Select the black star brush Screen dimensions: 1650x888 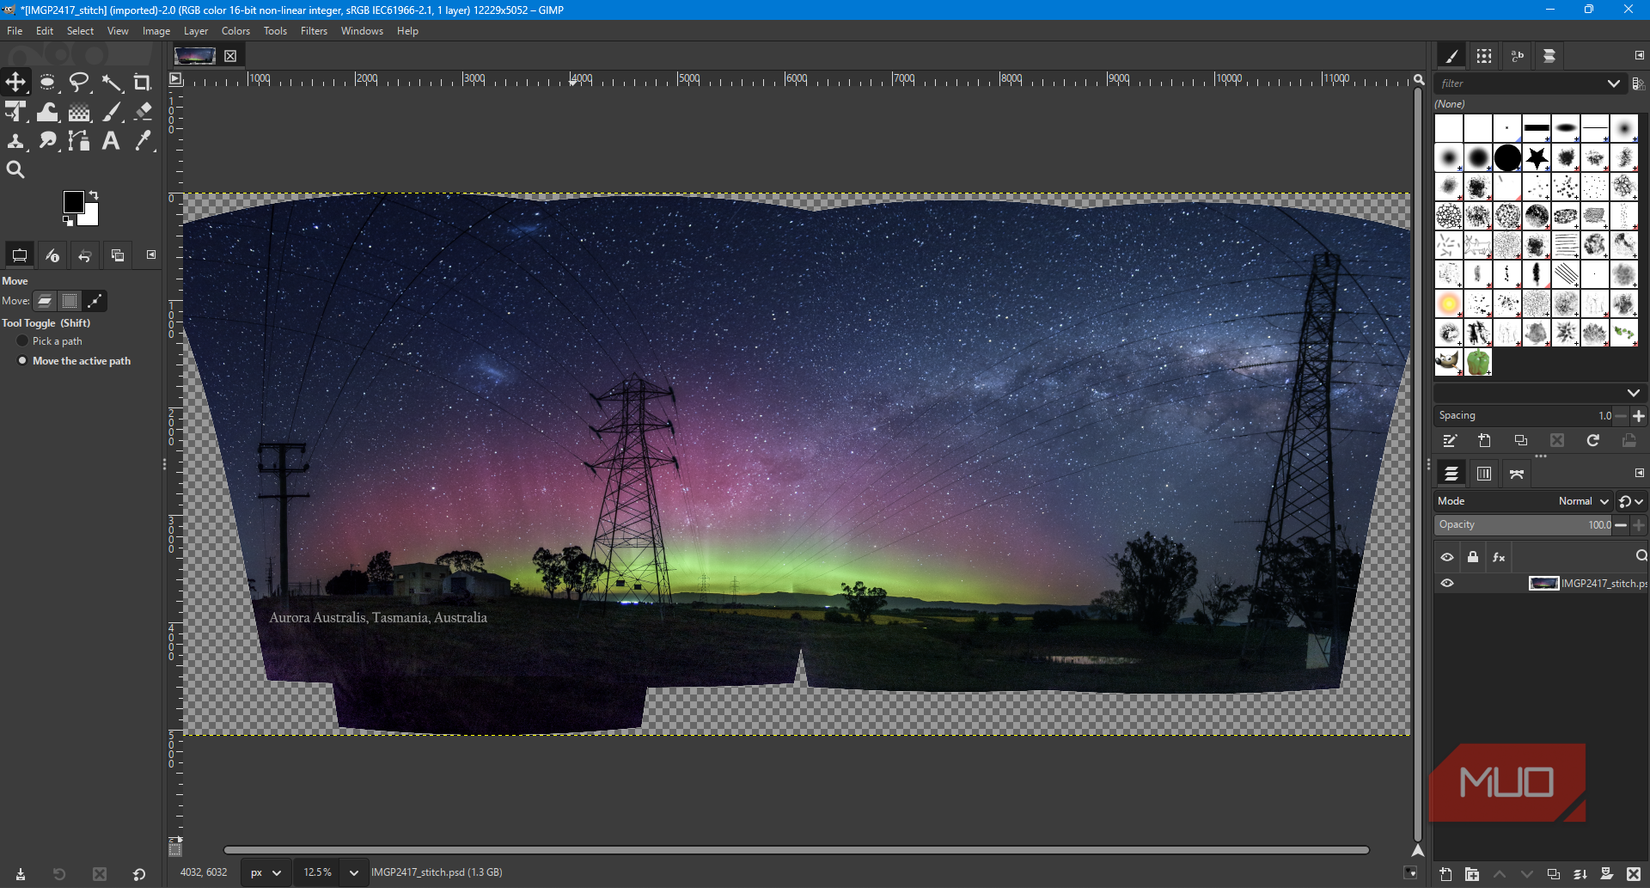(x=1537, y=158)
